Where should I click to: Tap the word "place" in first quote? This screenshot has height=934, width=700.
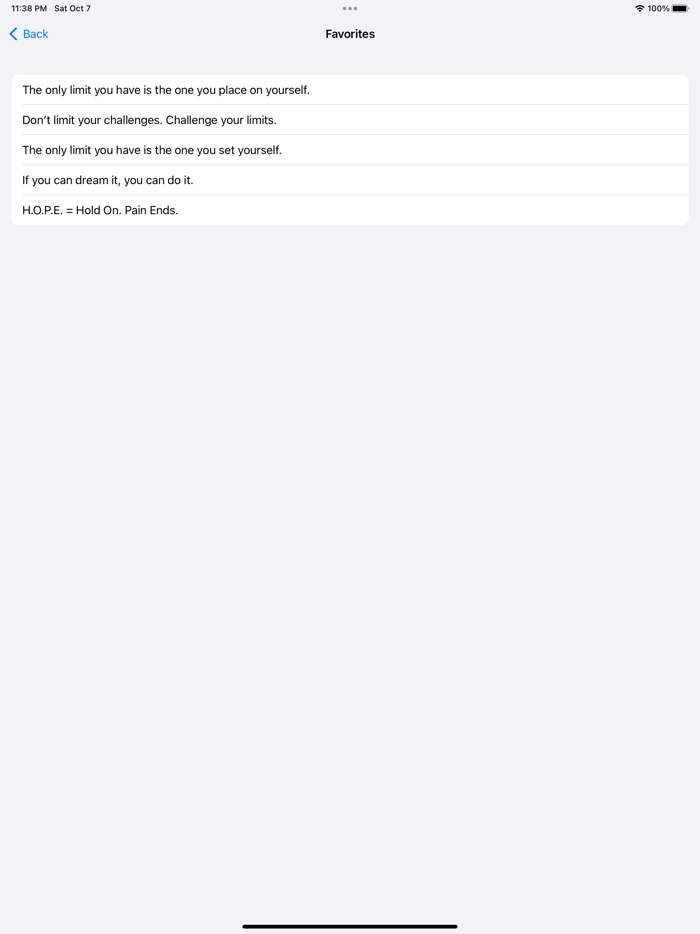pyautogui.click(x=232, y=91)
